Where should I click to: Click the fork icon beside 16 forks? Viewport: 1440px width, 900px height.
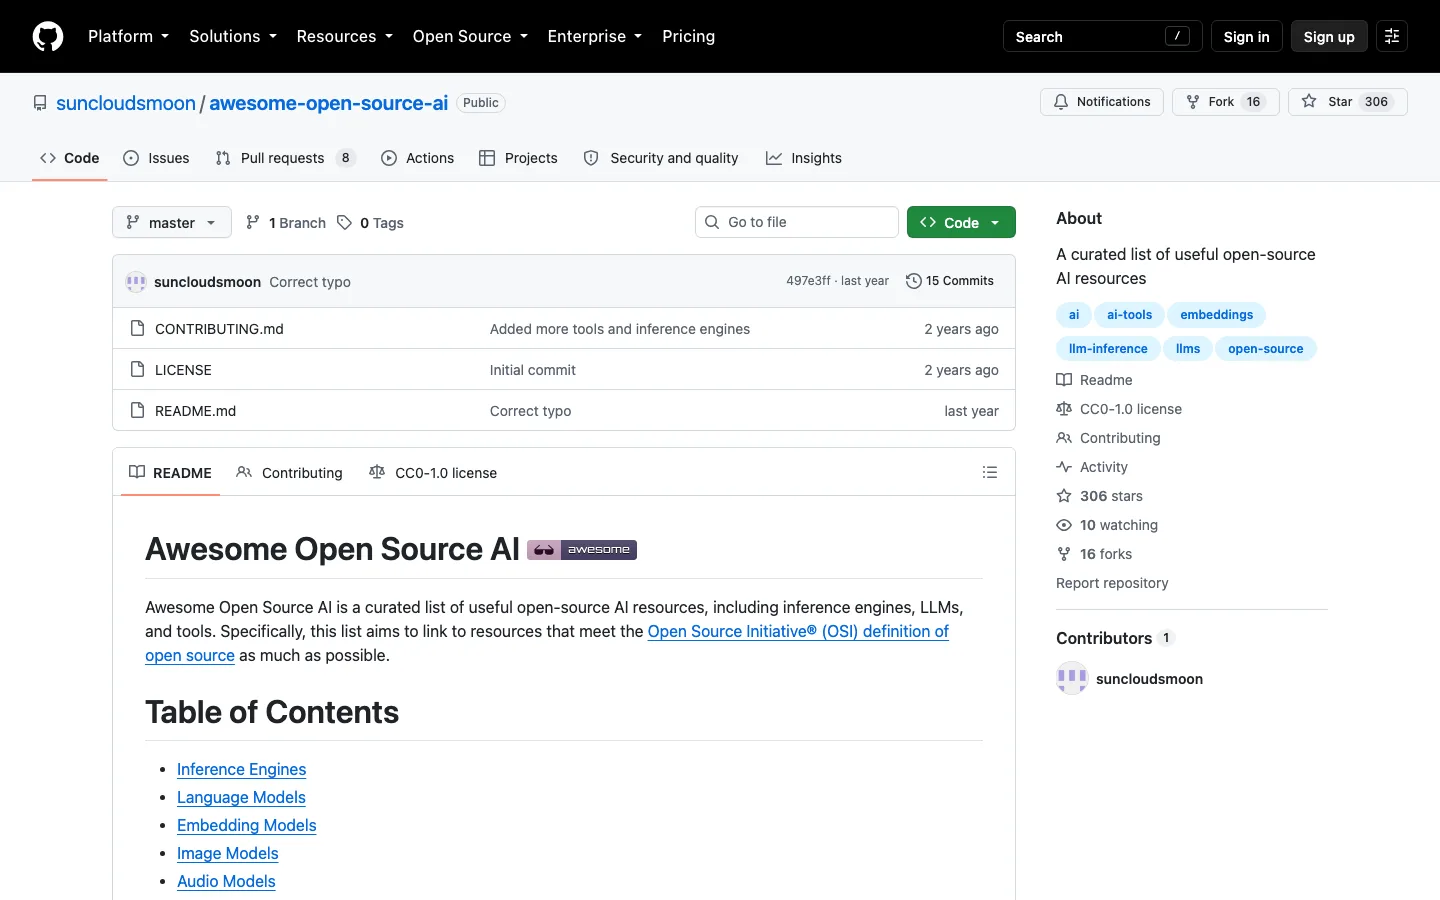pos(1064,554)
